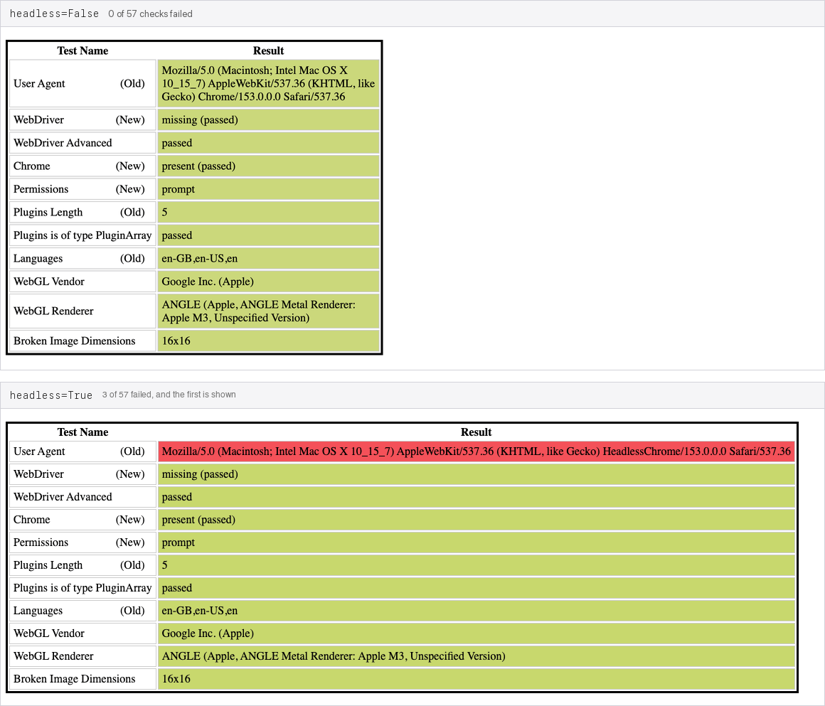Click plugins length value '5' in headless=True table
Screen dimensions: 825x706
(x=476, y=566)
